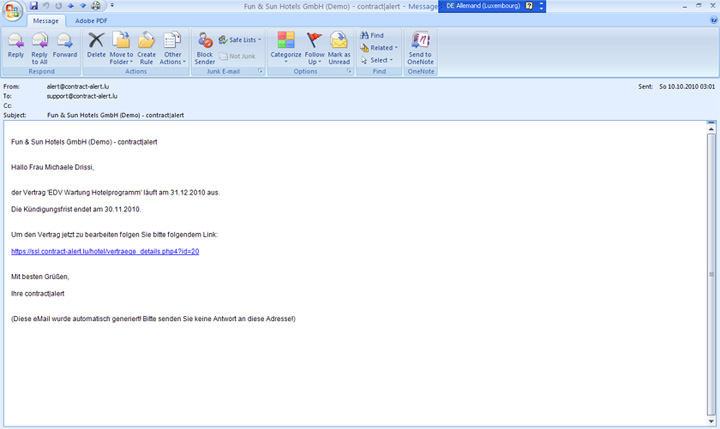Click the Reply button in ribbon
The width and height of the screenshot is (720, 429).
pyautogui.click(x=16, y=45)
